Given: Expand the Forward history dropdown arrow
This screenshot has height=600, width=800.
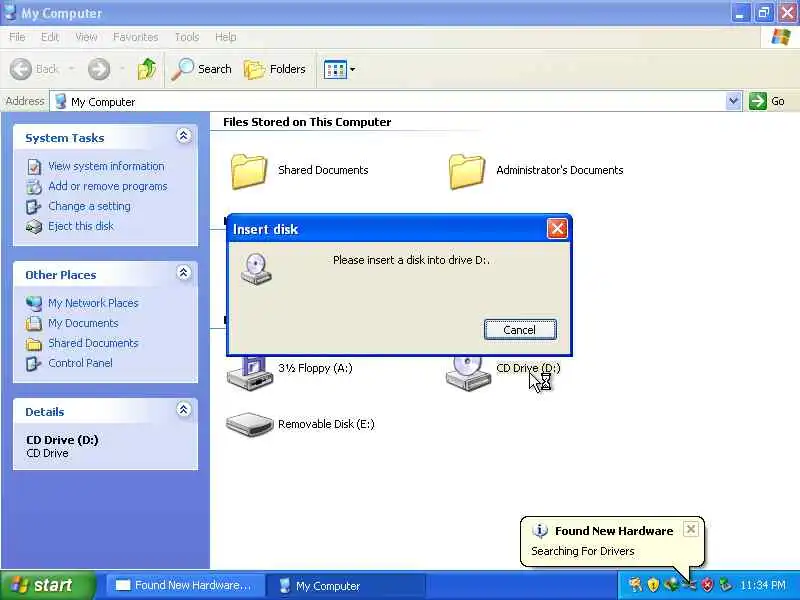Looking at the screenshot, I should pyautogui.click(x=122, y=69).
